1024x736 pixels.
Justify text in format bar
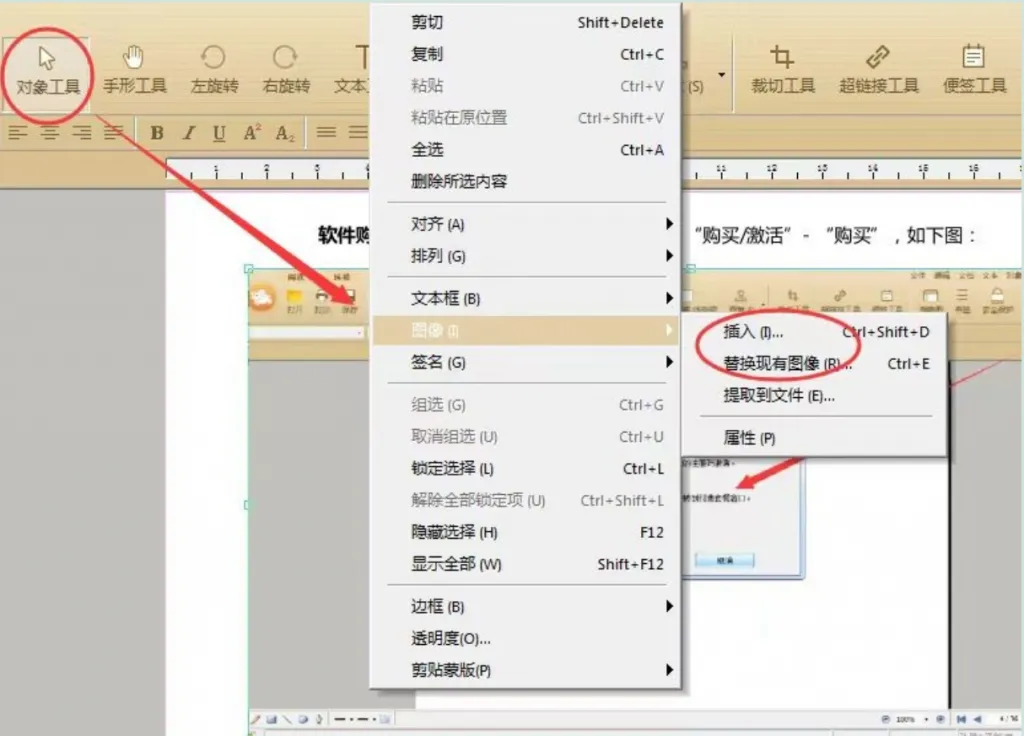114,133
